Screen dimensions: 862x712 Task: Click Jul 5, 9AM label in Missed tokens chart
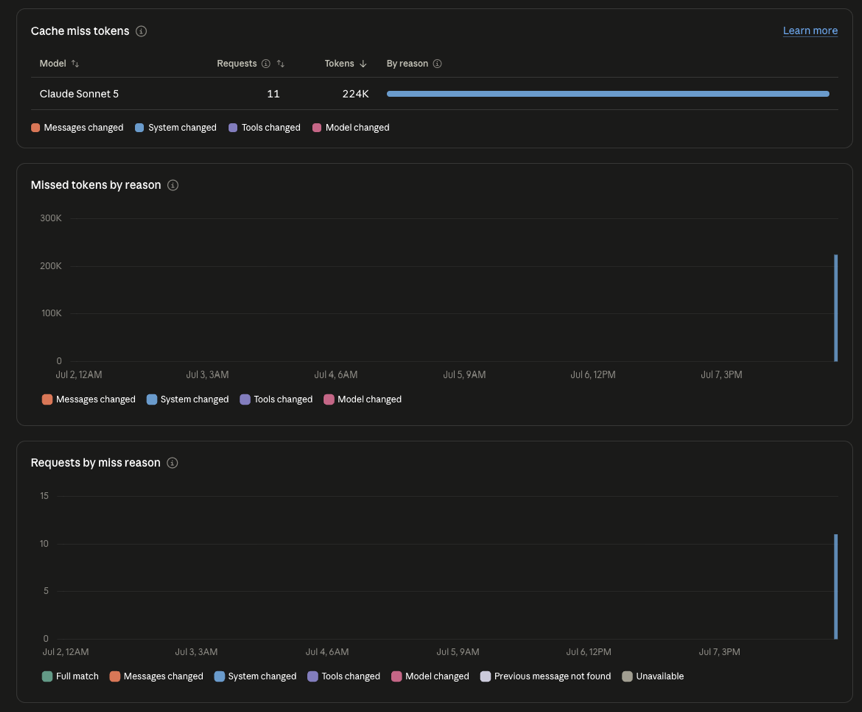(x=465, y=375)
